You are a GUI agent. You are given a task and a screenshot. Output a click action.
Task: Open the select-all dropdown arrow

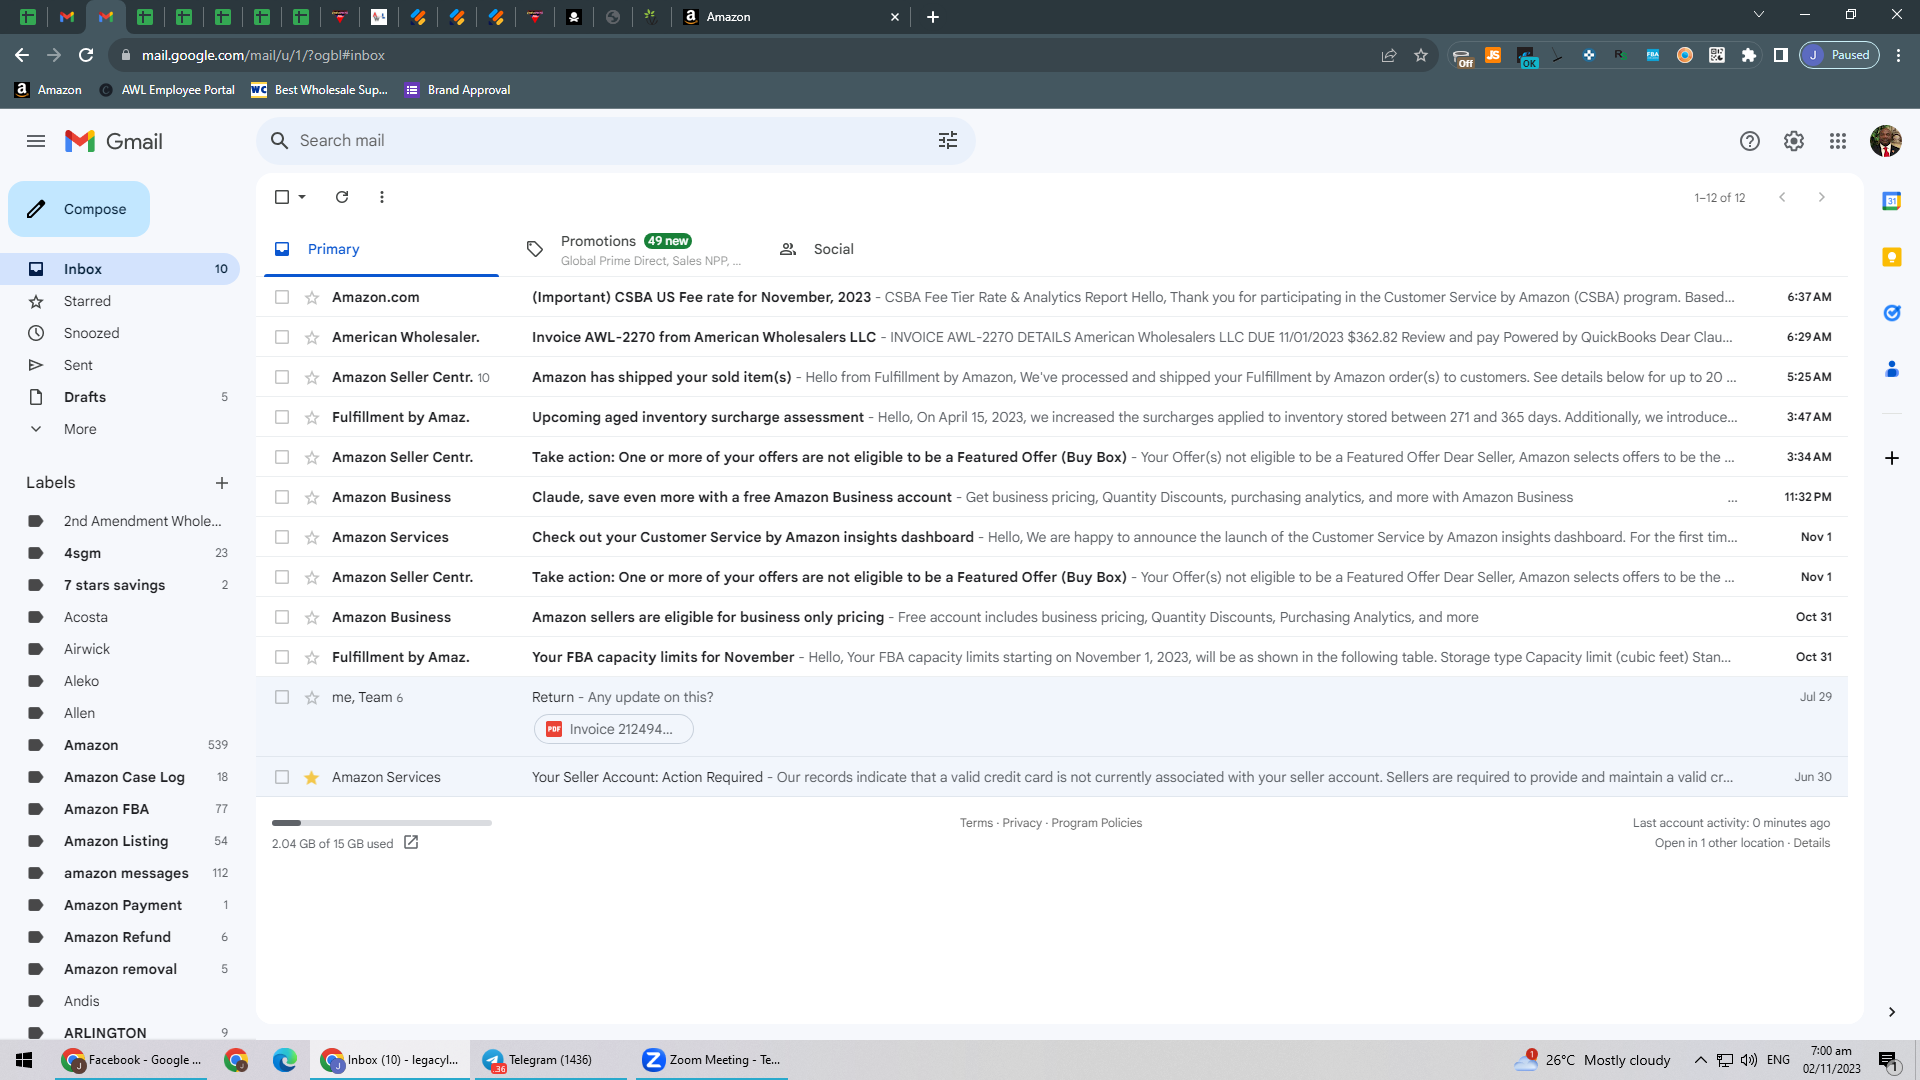(x=302, y=197)
